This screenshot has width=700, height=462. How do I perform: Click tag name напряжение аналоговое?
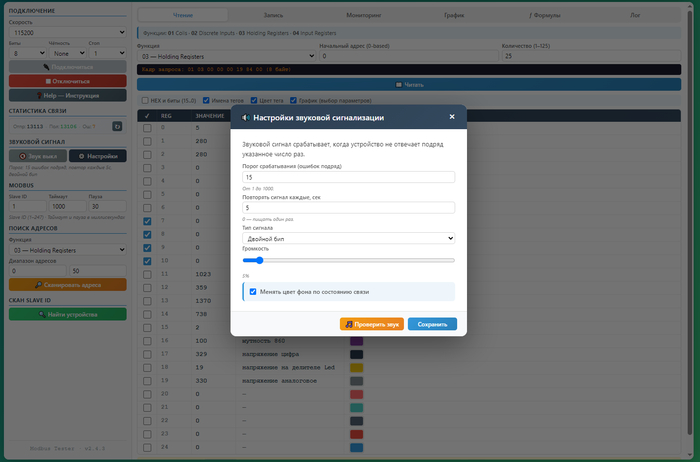(x=279, y=381)
